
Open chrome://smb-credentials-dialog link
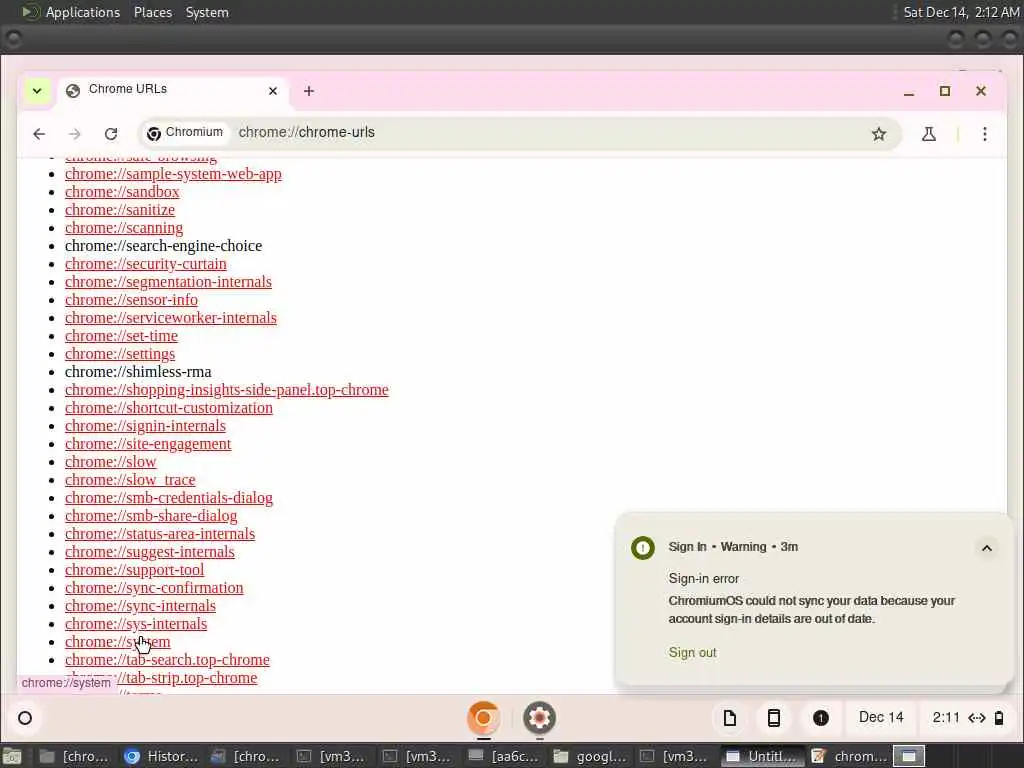[168, 498]
